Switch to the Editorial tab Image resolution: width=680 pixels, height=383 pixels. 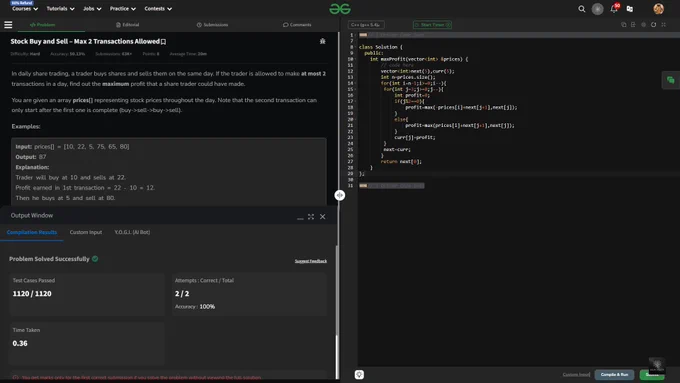click(x=128, y=25)
